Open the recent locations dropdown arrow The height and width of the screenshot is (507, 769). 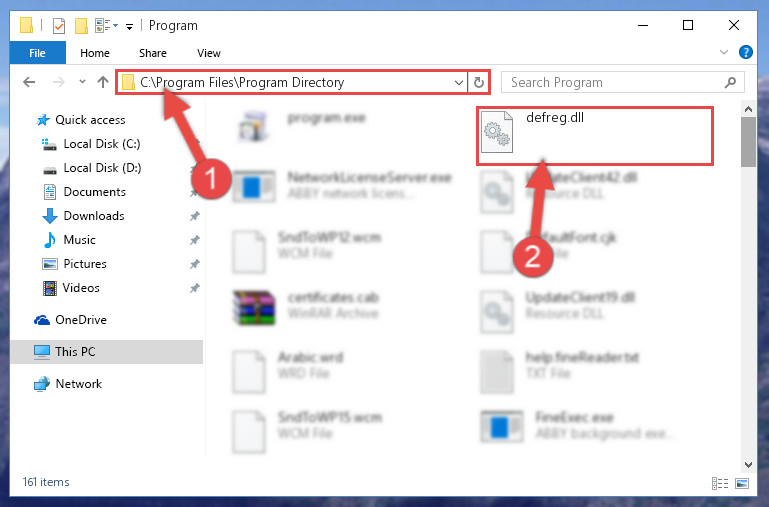82,82
